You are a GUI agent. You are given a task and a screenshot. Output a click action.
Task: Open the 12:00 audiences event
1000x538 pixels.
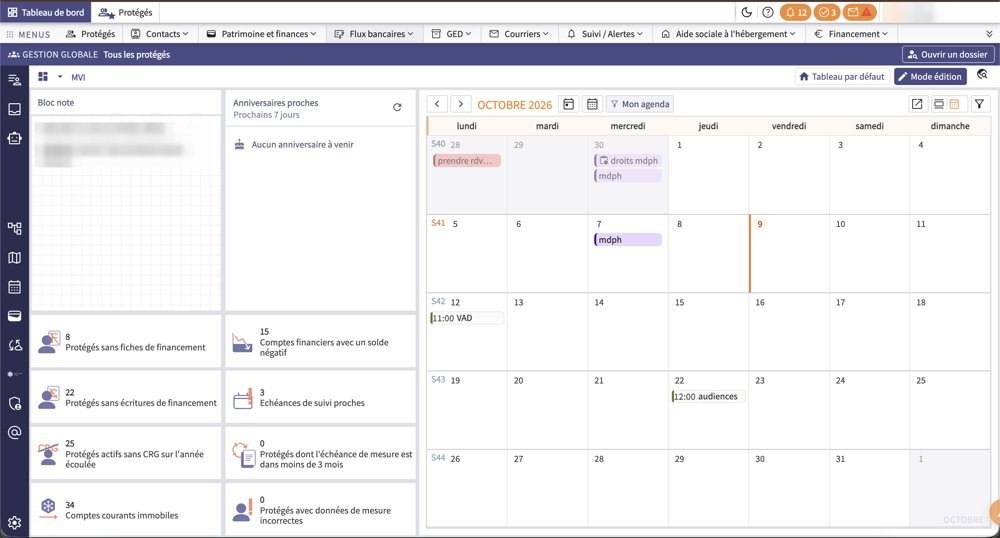[708, 396]
